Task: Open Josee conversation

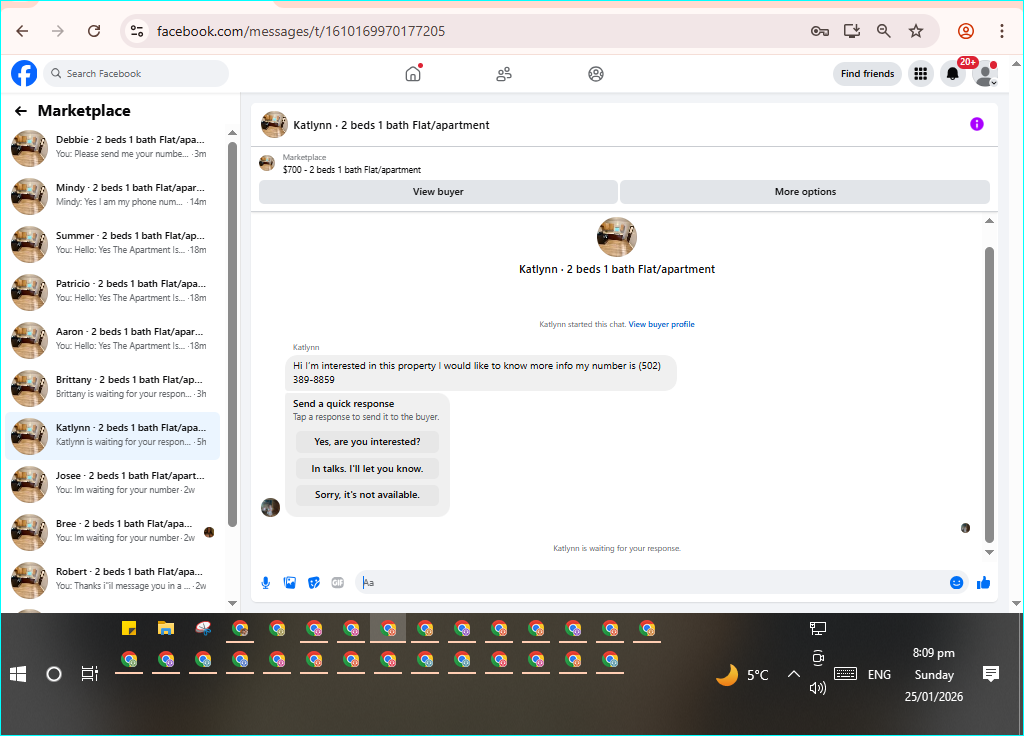Action: click(113, 483)
